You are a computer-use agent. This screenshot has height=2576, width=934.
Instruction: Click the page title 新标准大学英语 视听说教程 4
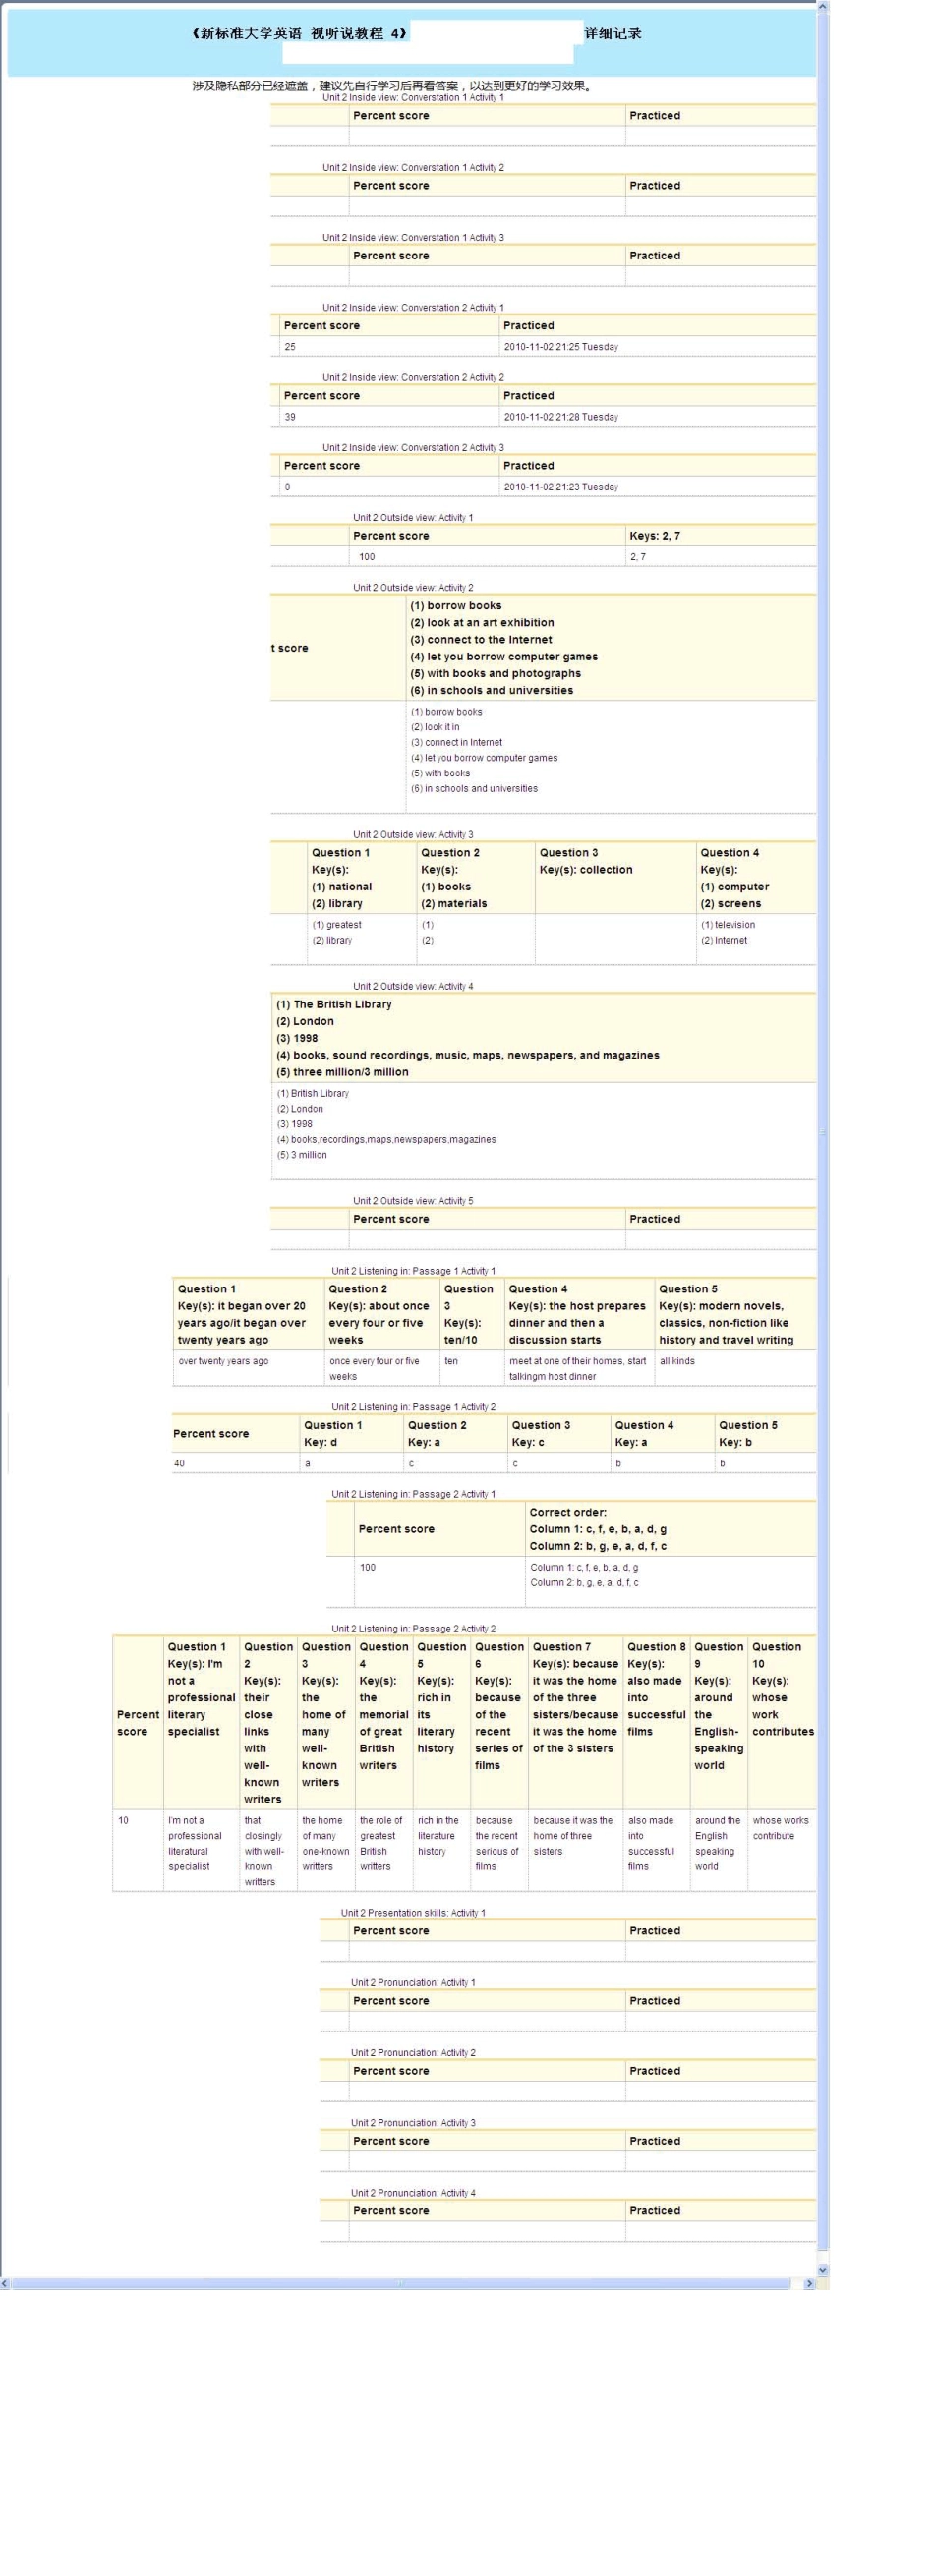point(299,33)
